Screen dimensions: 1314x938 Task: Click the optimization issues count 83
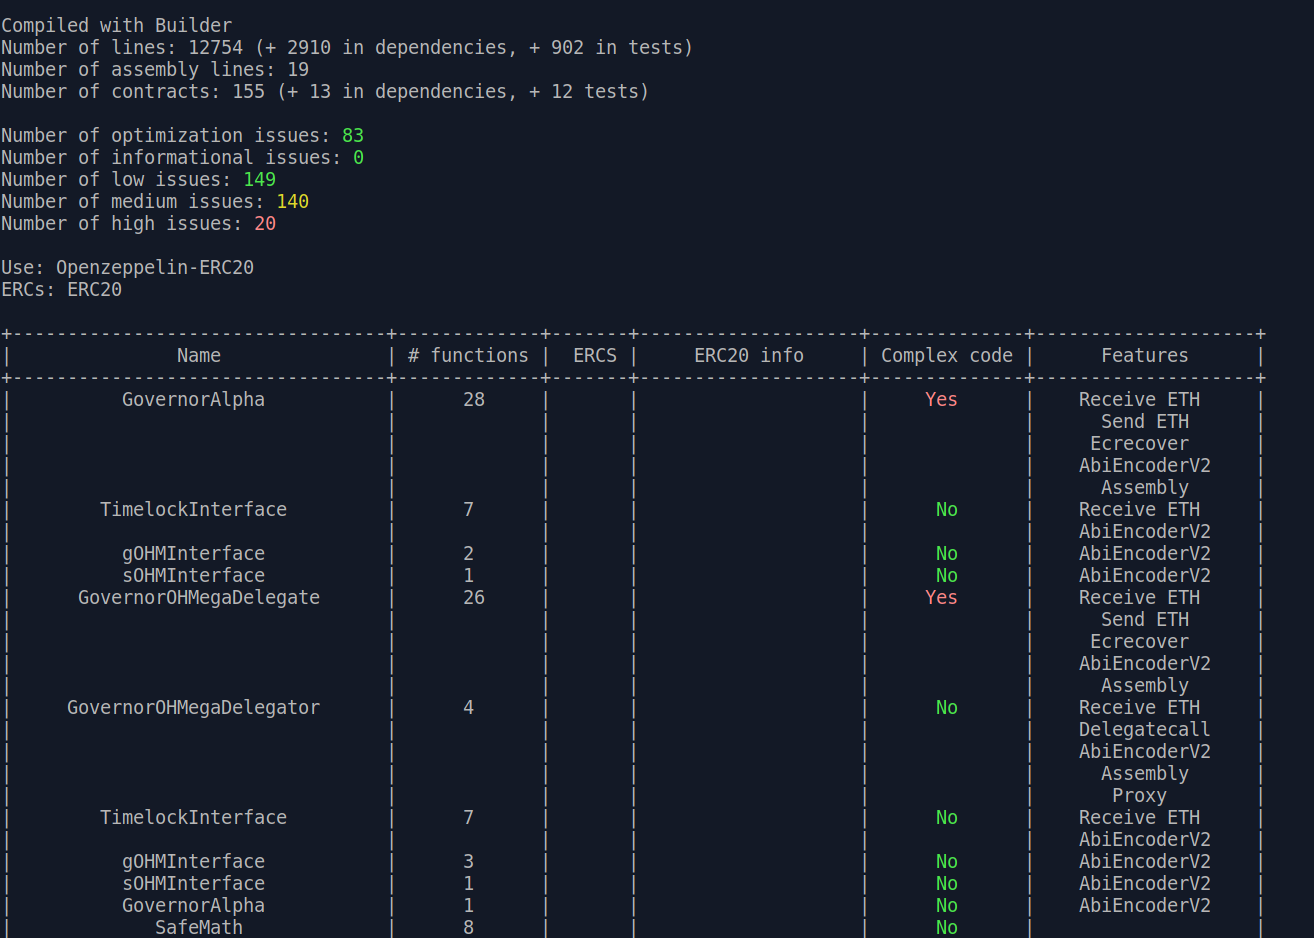(x=353, y=136)
